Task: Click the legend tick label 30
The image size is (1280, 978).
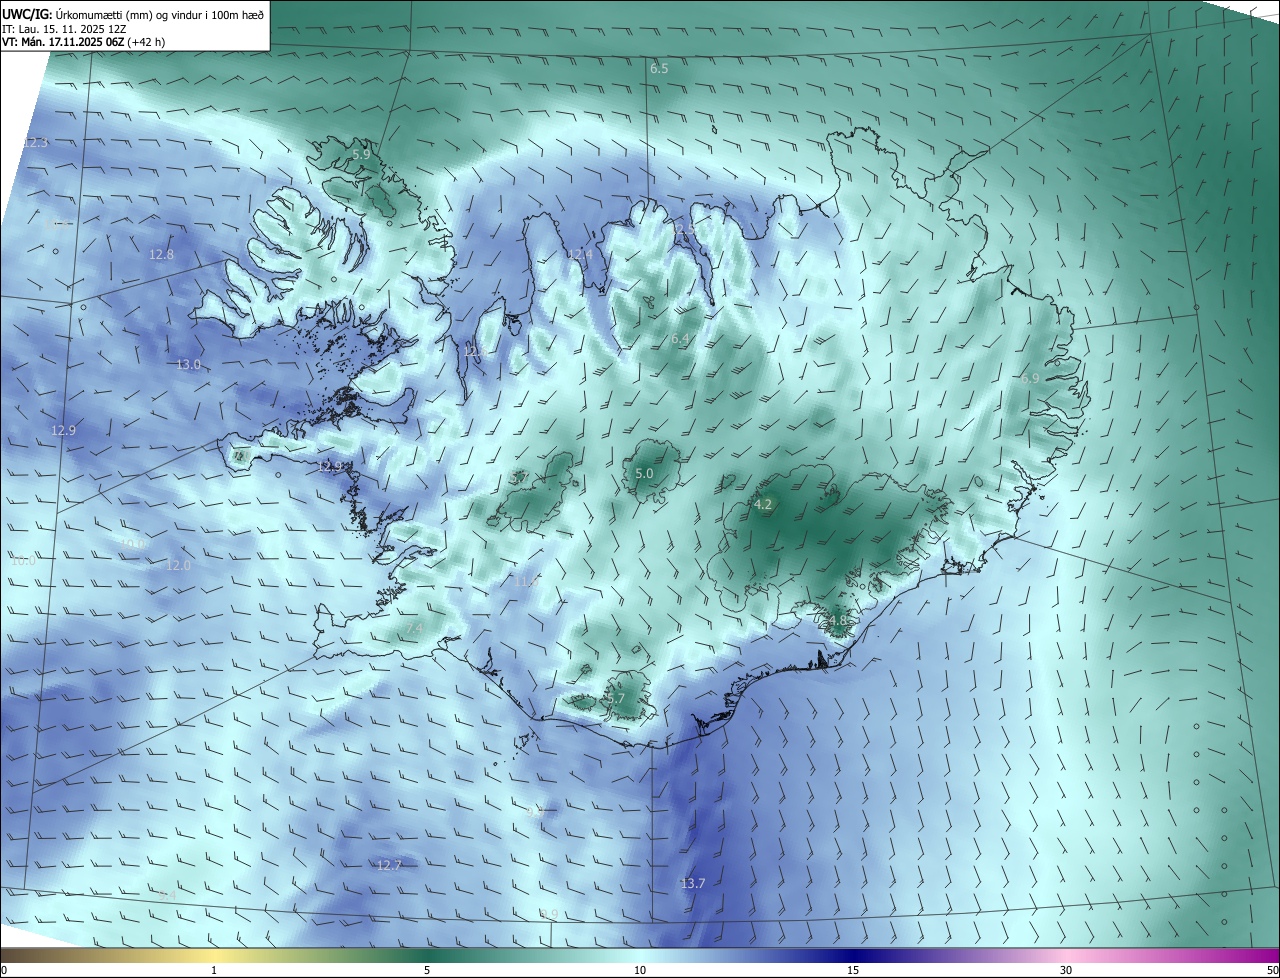Action: pos(1066,970)
